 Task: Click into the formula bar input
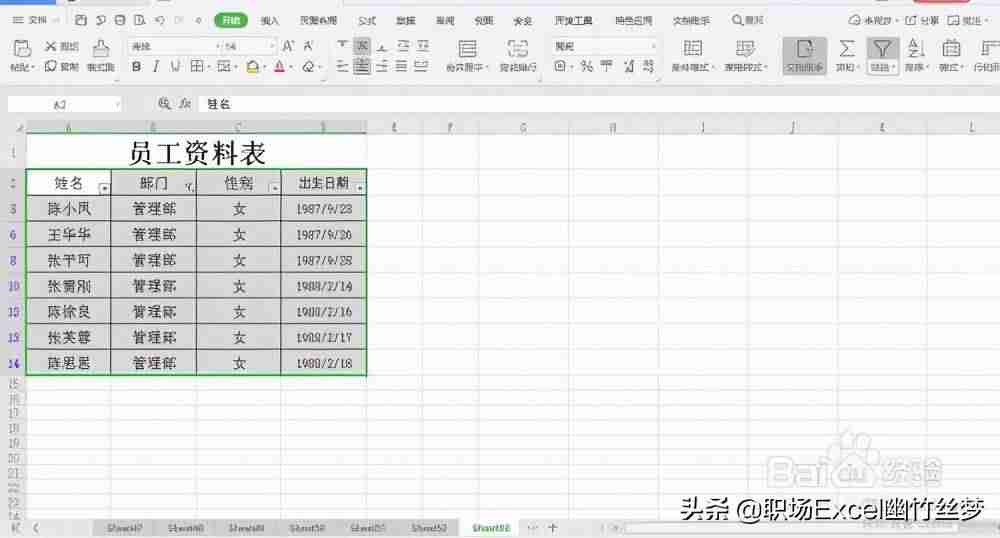coord(598,104)
